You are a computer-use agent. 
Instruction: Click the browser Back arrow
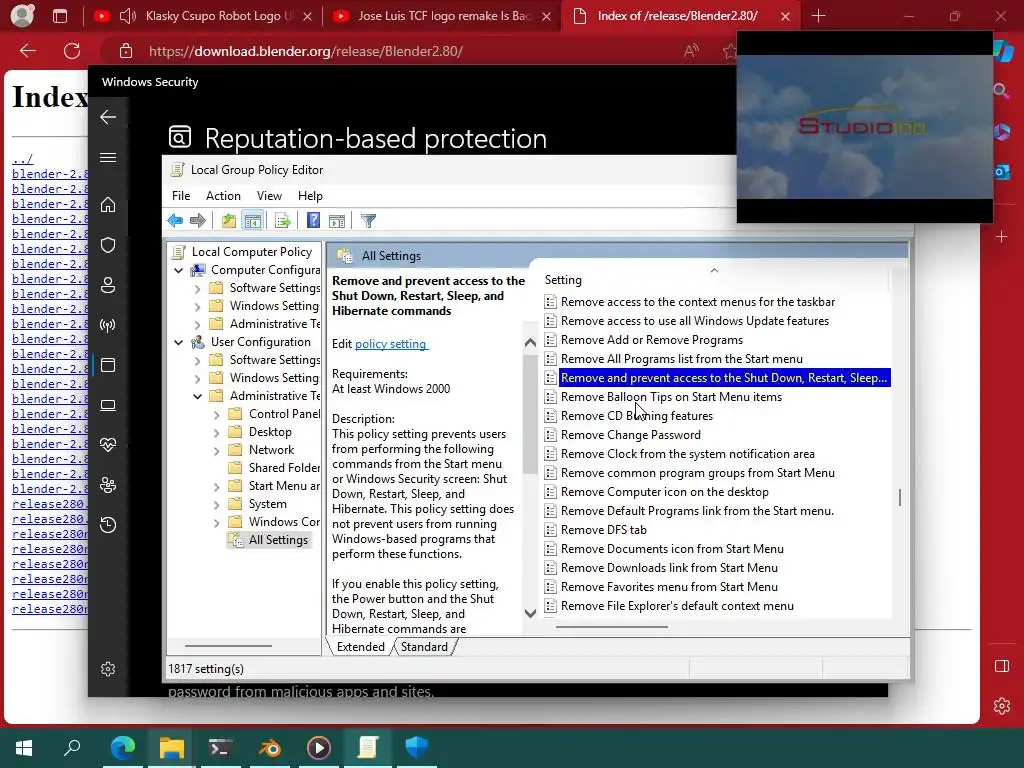[x=27, y=51]
